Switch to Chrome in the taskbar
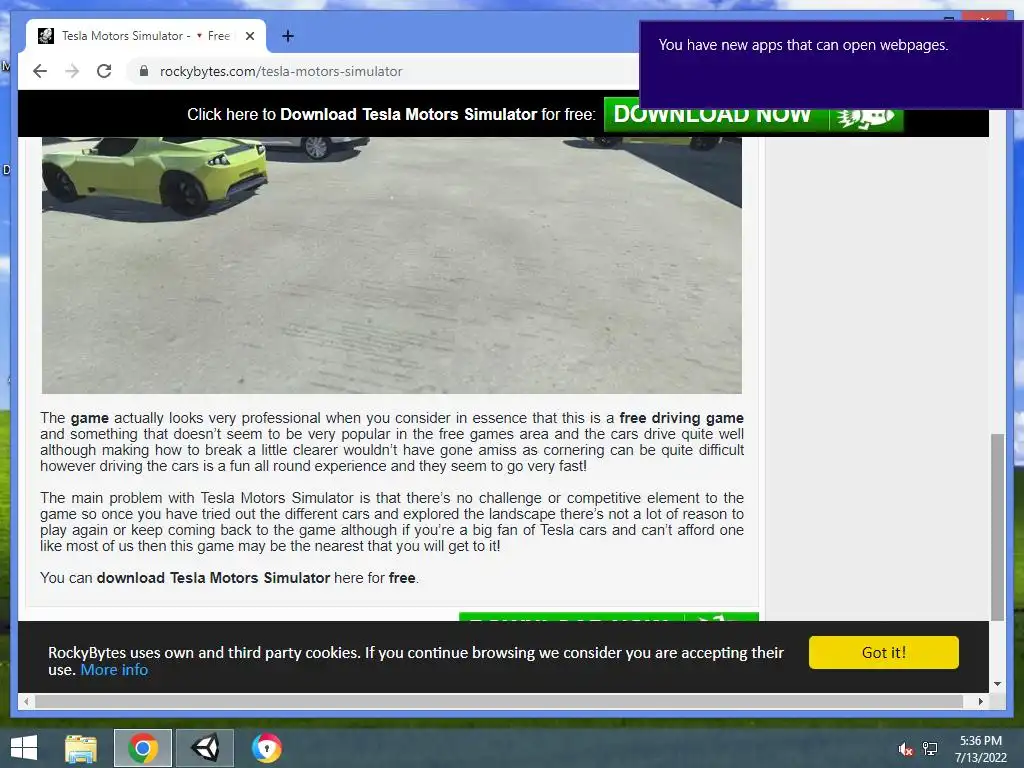This screenshot has height=768, width=1024. point(143,748)
